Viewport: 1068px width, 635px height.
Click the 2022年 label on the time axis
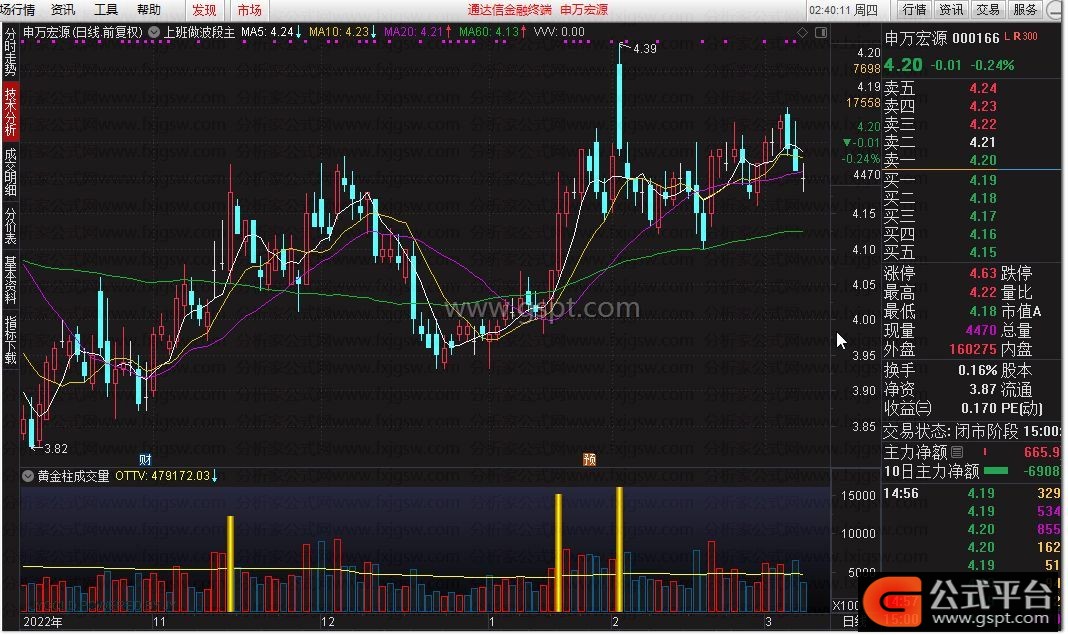pos(43,622)
